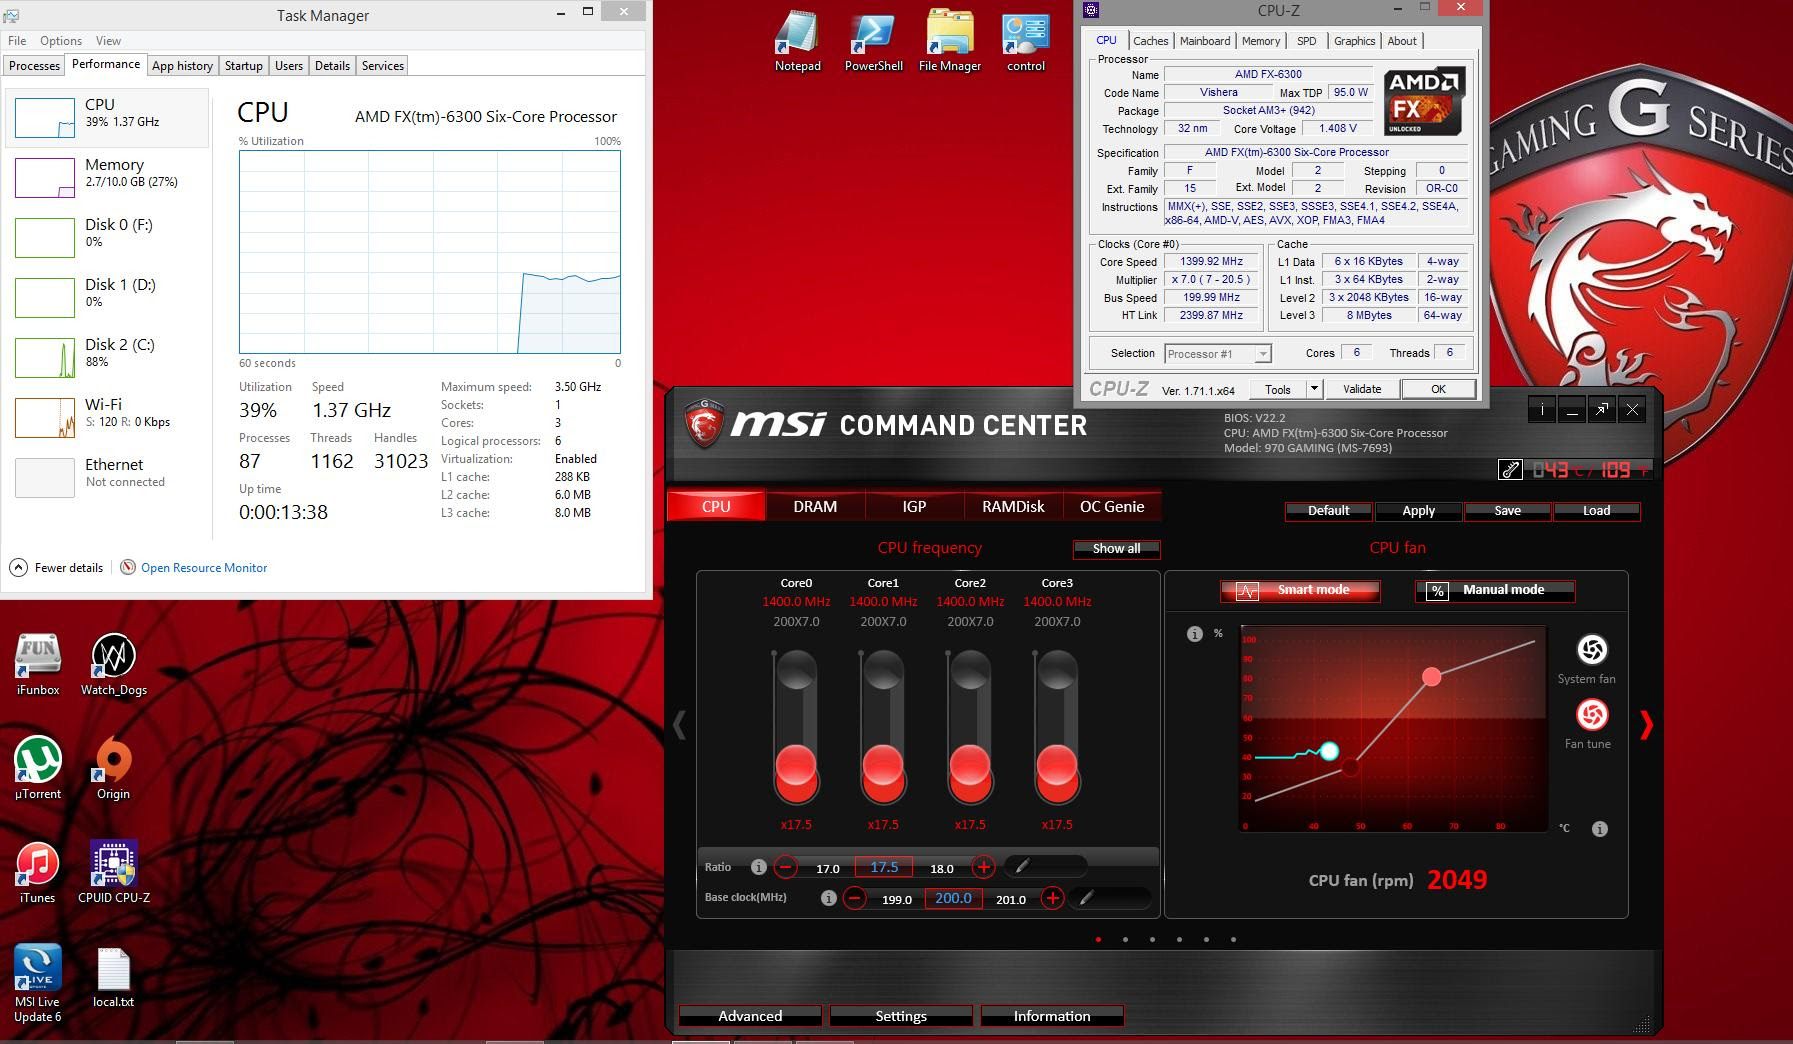
Task: Open the Processor #1 selection dropdown
Action: [x=1218, y=354]
